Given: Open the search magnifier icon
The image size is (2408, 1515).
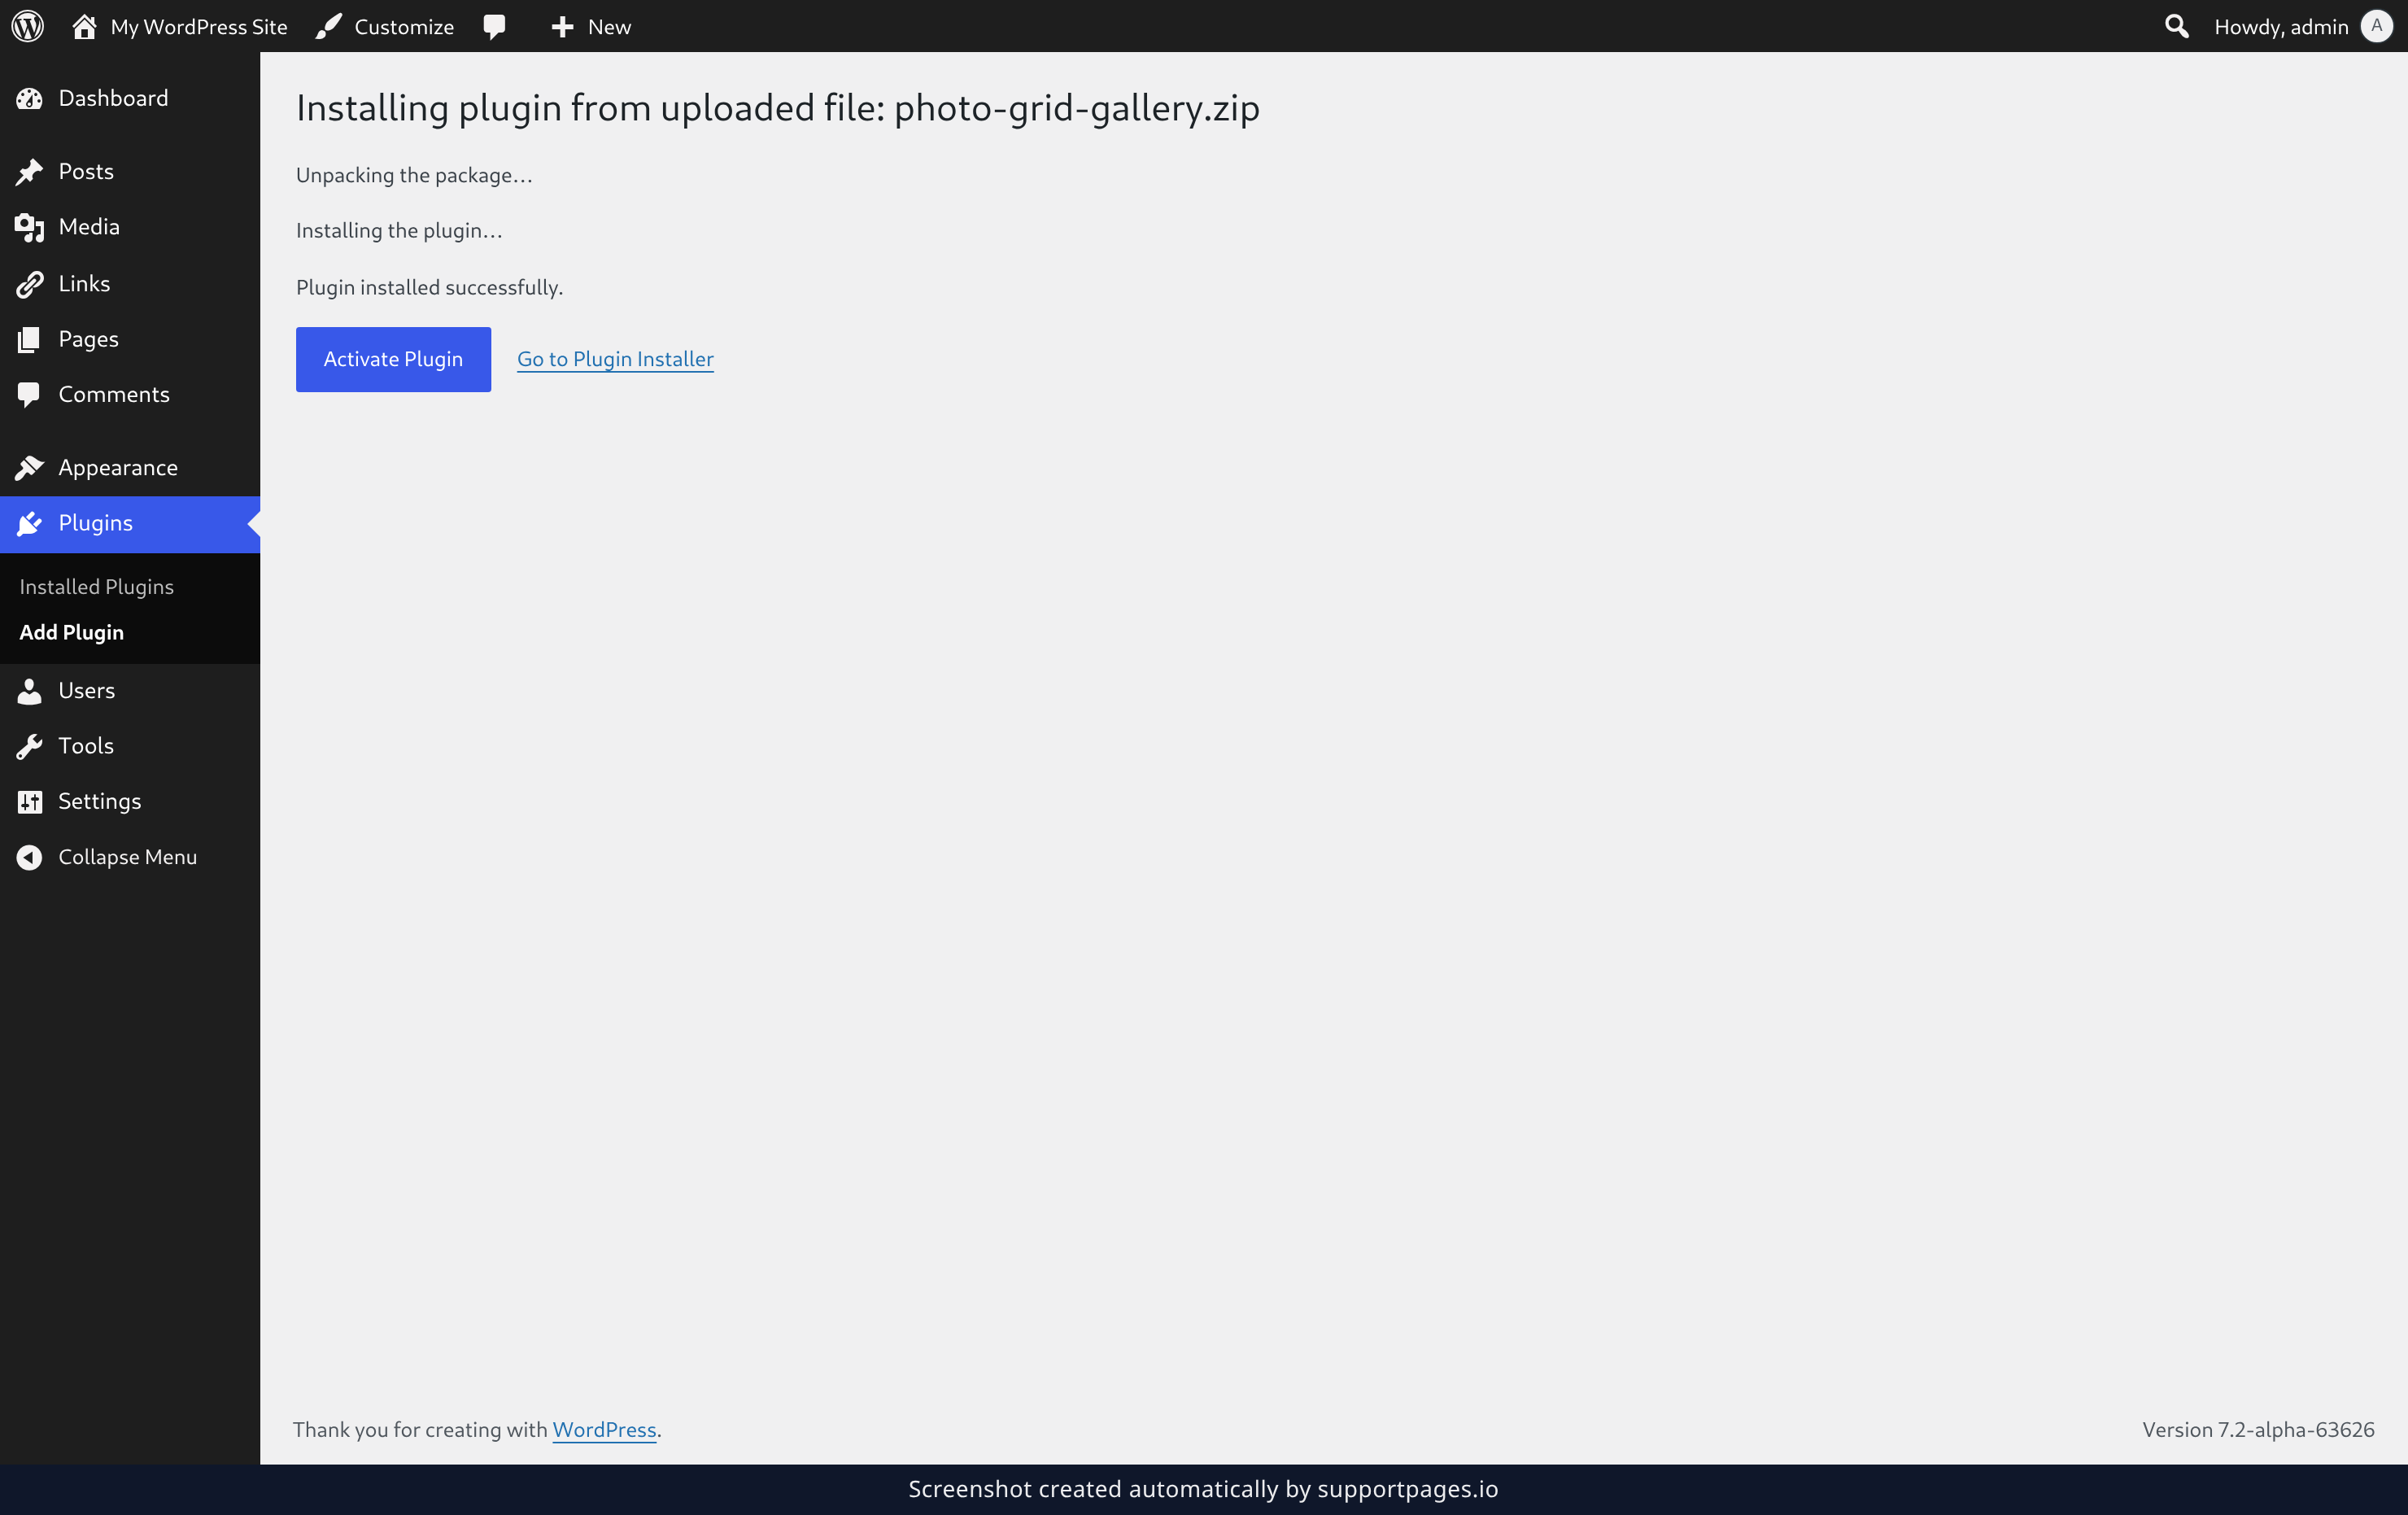Looking at the screenshot, I should coord(2176,26).
